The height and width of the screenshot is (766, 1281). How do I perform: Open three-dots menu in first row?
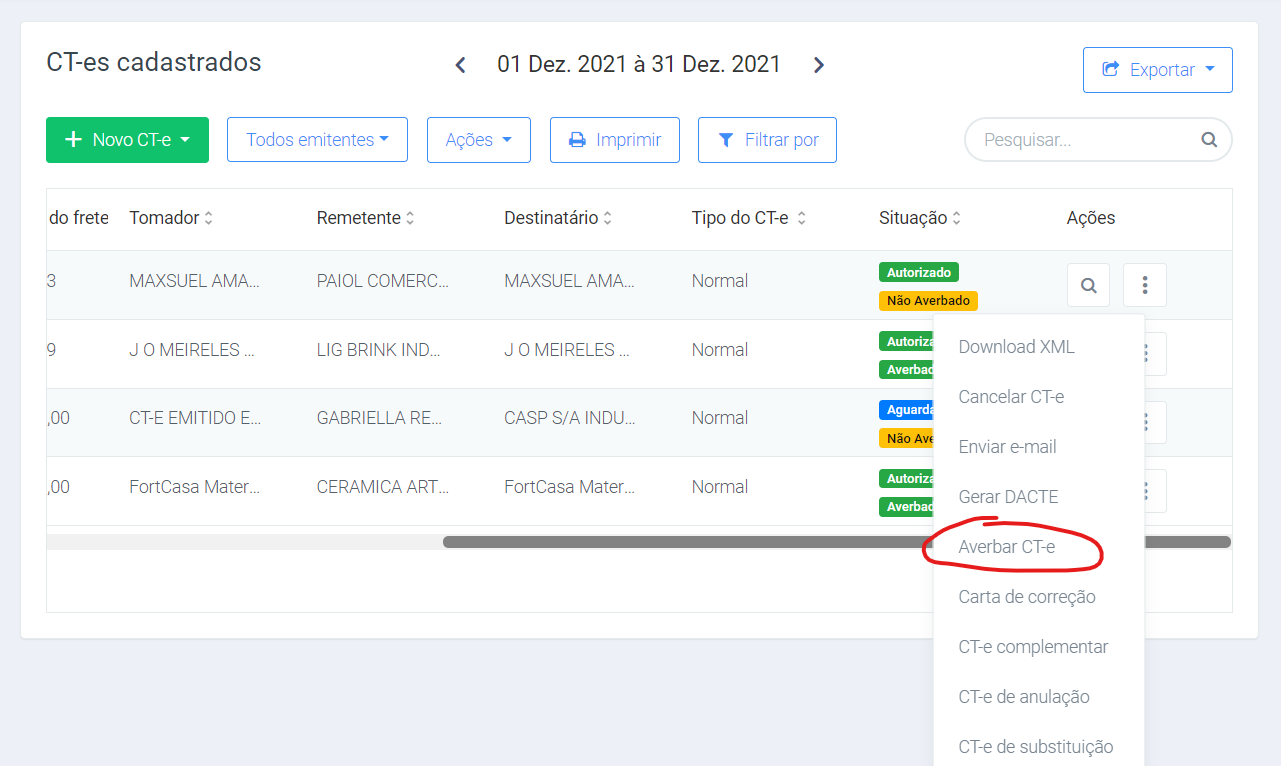[x=1144, y=285]
